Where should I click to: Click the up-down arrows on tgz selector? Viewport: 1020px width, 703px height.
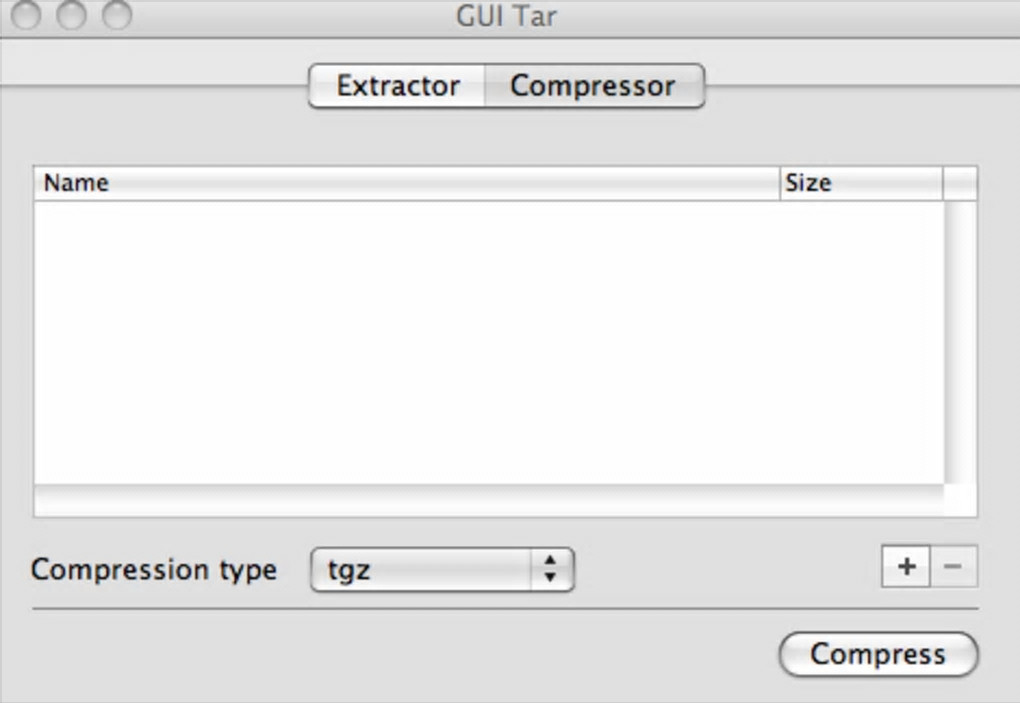point(549,570)
